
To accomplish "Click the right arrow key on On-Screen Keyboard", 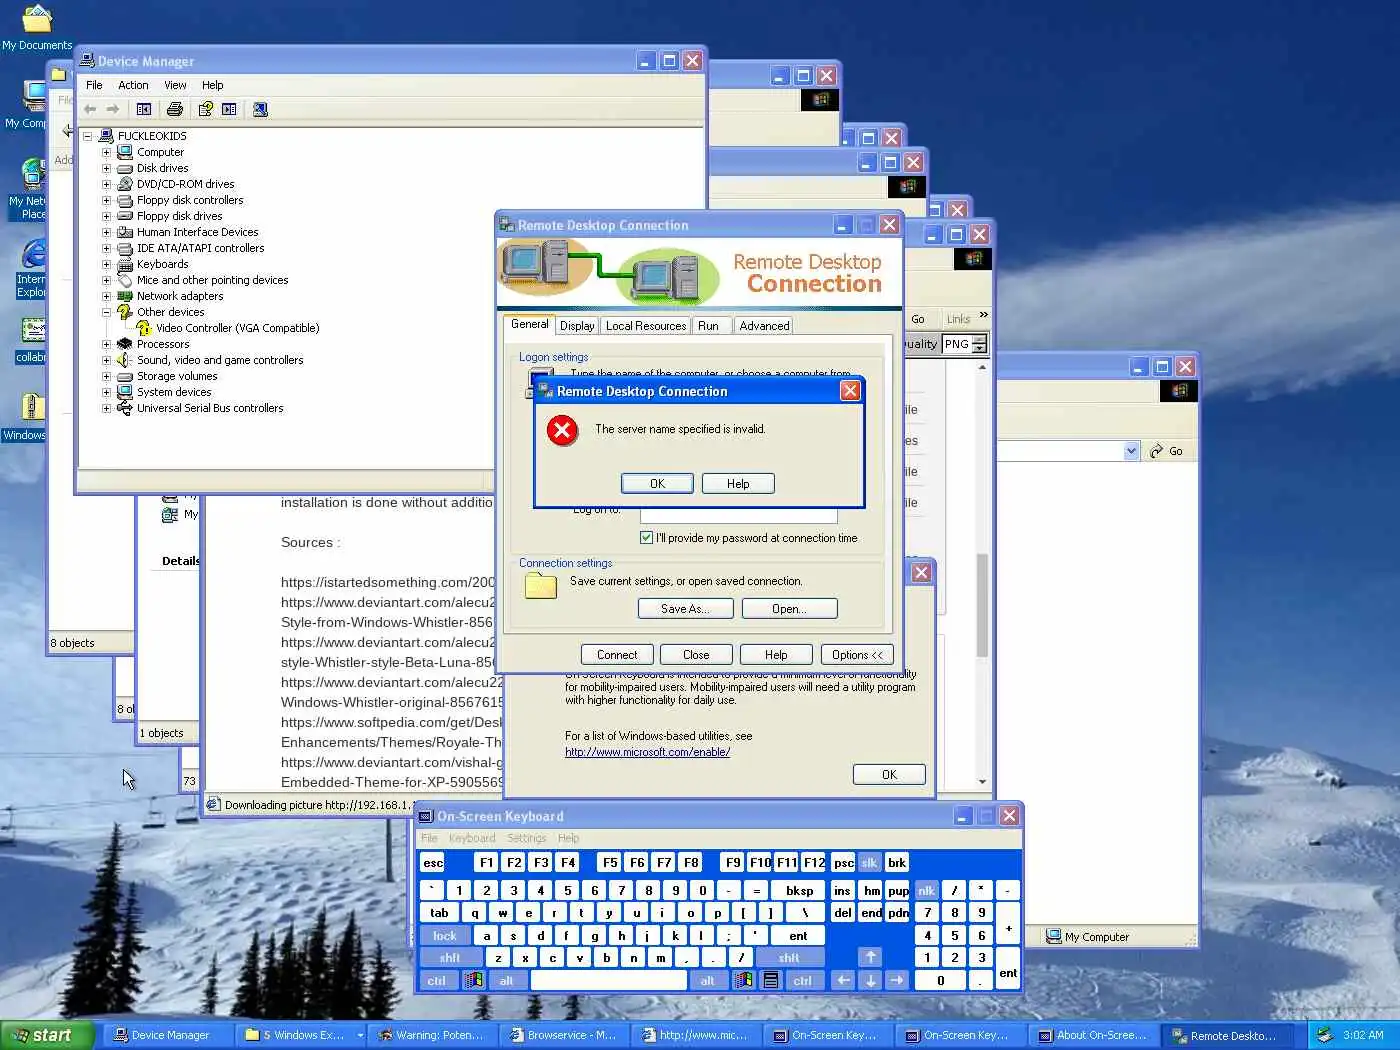I will (897, 981).
